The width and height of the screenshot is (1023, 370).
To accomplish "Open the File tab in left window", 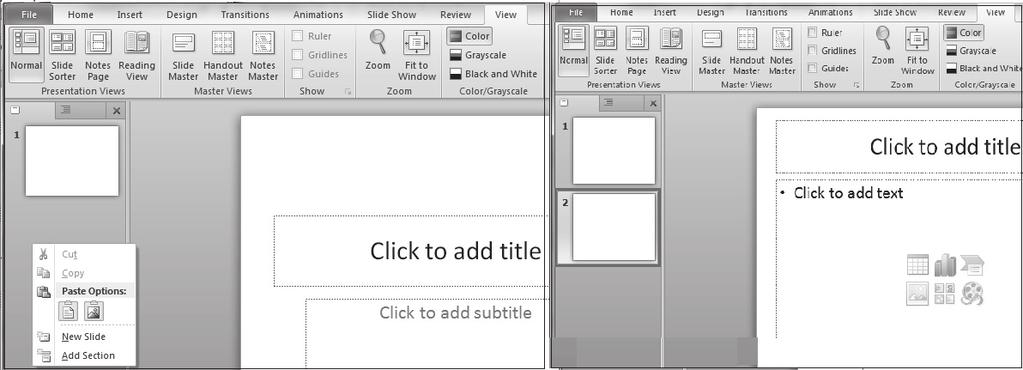I will (29, 14).
